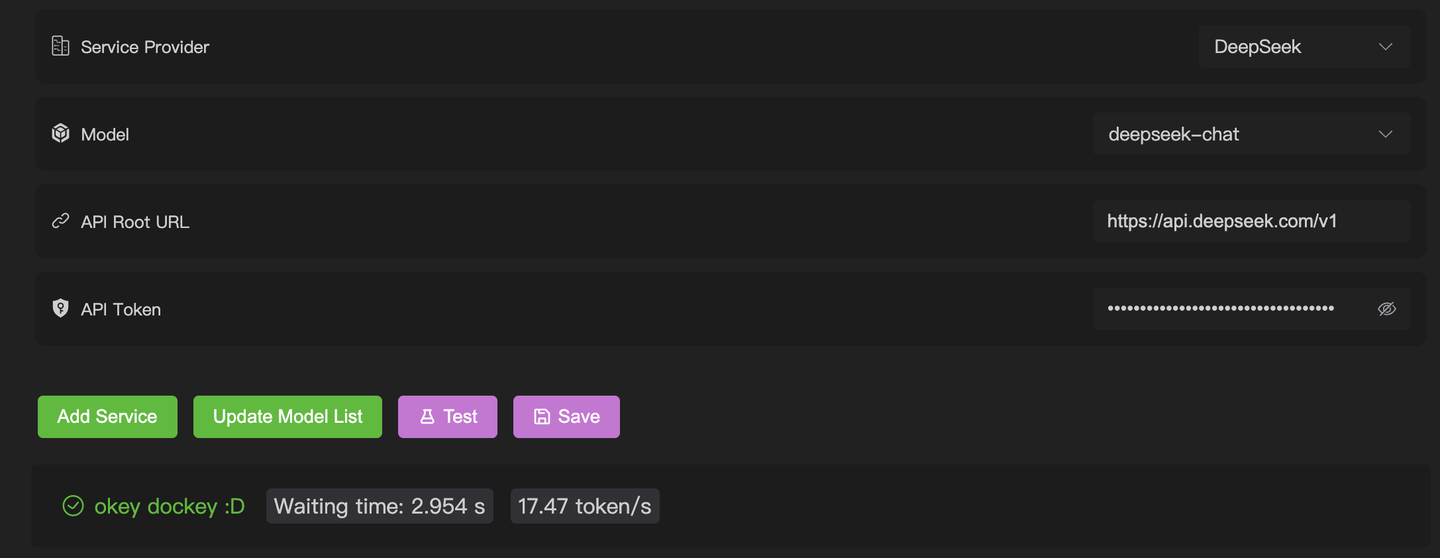Click the Update Model List button
The width and height of the screenshot is (1440, 558).
[287, 417]
